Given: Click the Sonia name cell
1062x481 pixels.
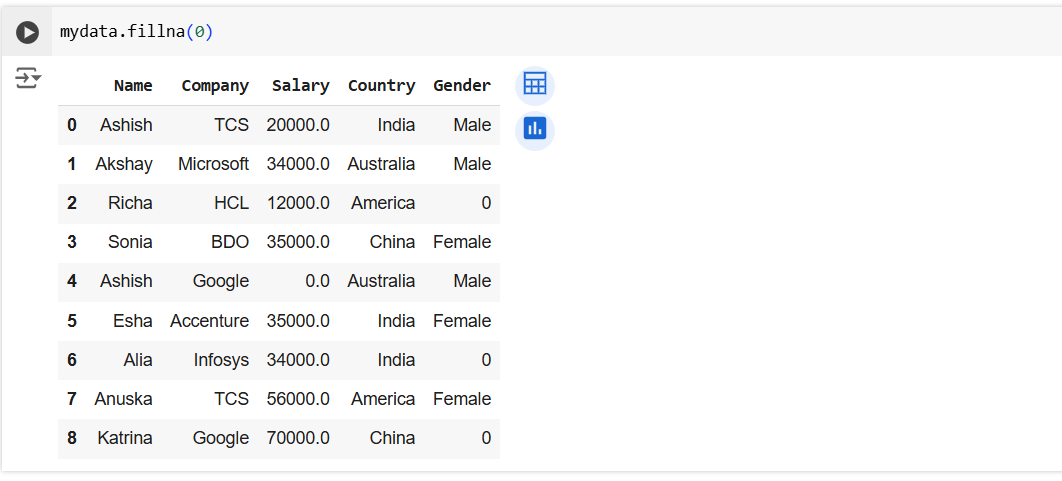Looking at the screenshot, I should 130,242.
